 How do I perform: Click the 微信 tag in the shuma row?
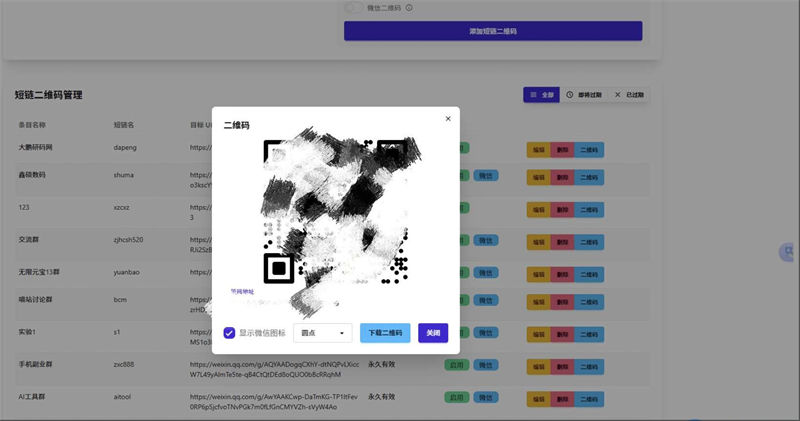click(x=486, y=176)
